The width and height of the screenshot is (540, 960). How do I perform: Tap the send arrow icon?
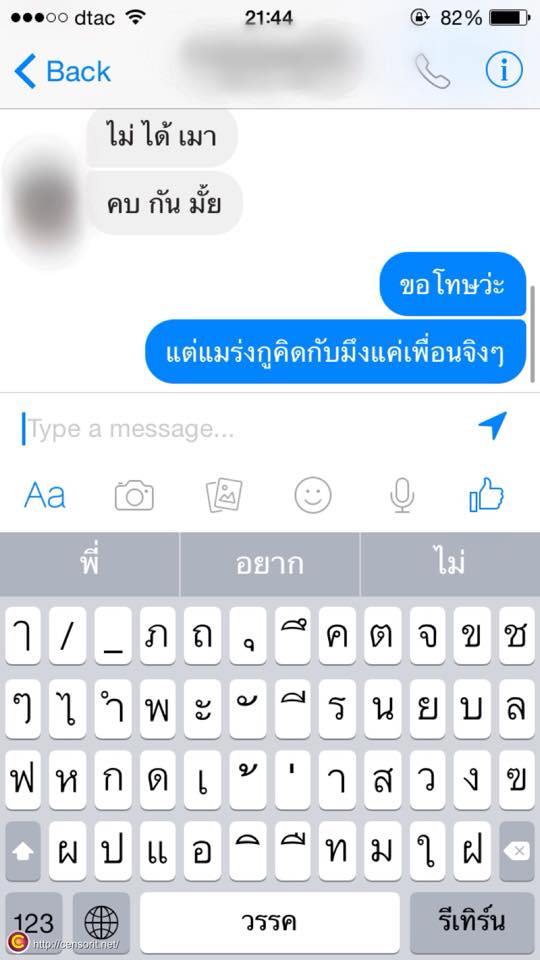pyautogui.click(x=492, y=426)
